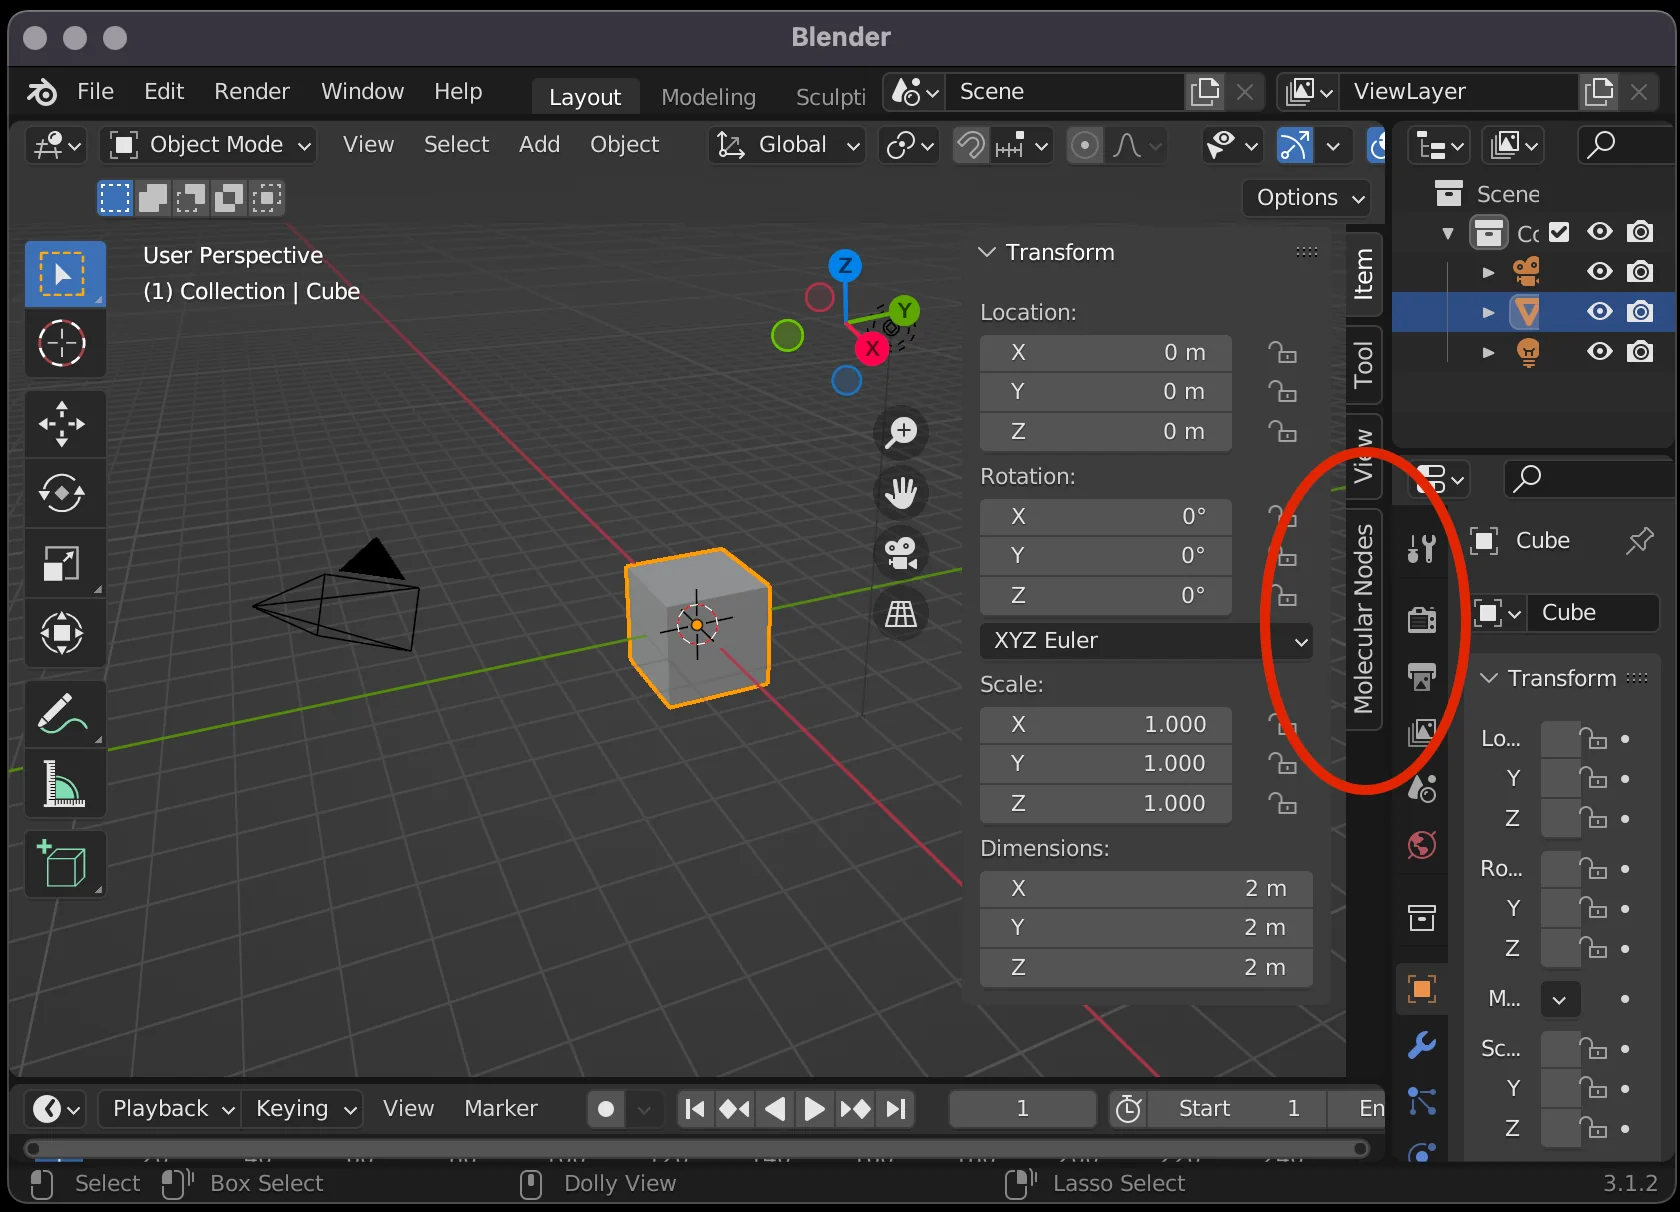
Task: Toggle Light object visibility eye in outliner
Action: pyautogui.click(x=1600, y=352)
